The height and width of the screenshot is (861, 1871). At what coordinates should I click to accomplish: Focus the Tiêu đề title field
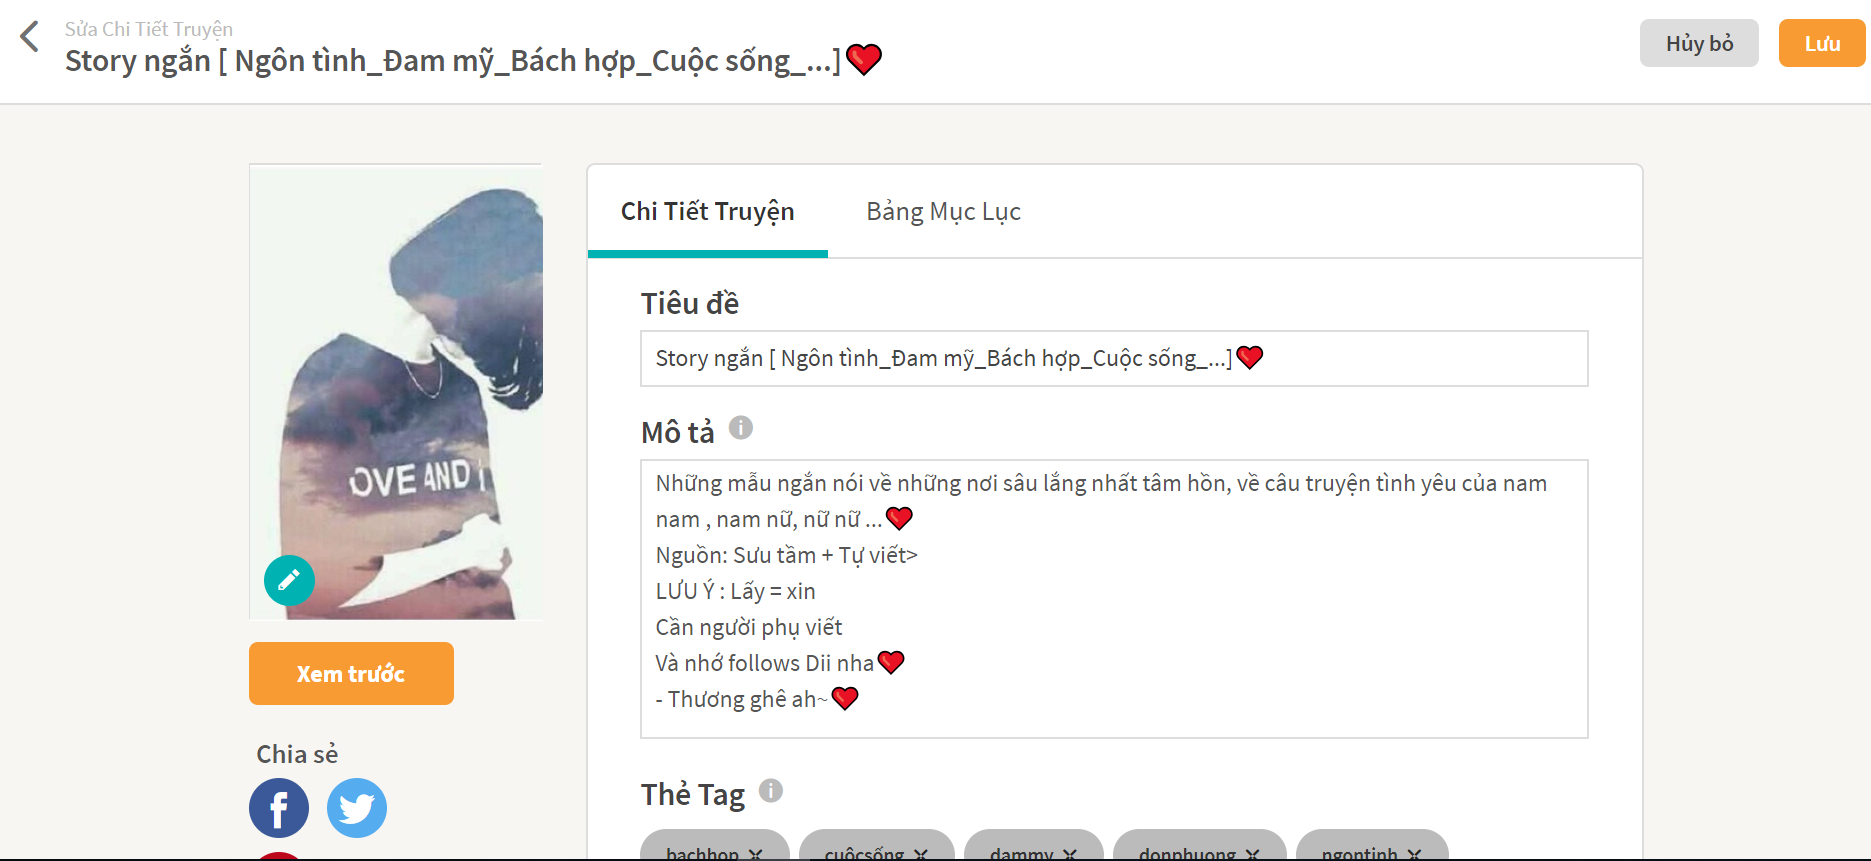1114,358
